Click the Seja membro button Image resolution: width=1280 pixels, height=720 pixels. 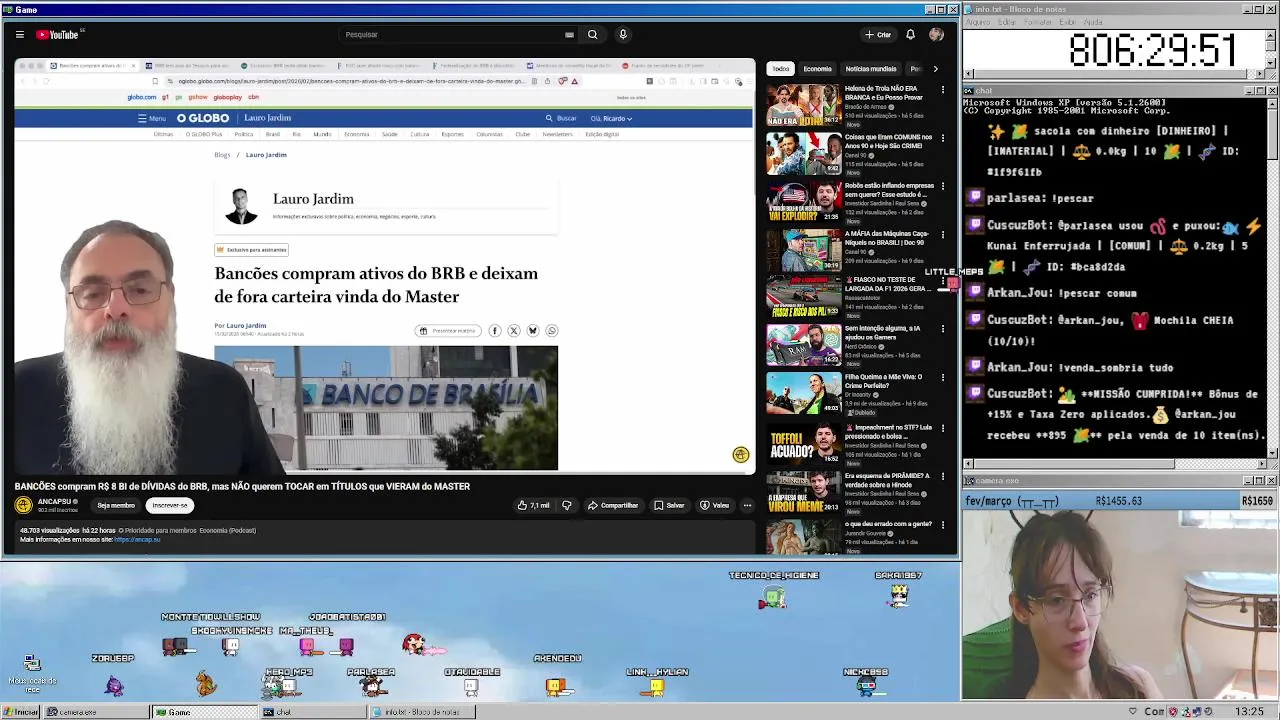(x=116, y=505)
